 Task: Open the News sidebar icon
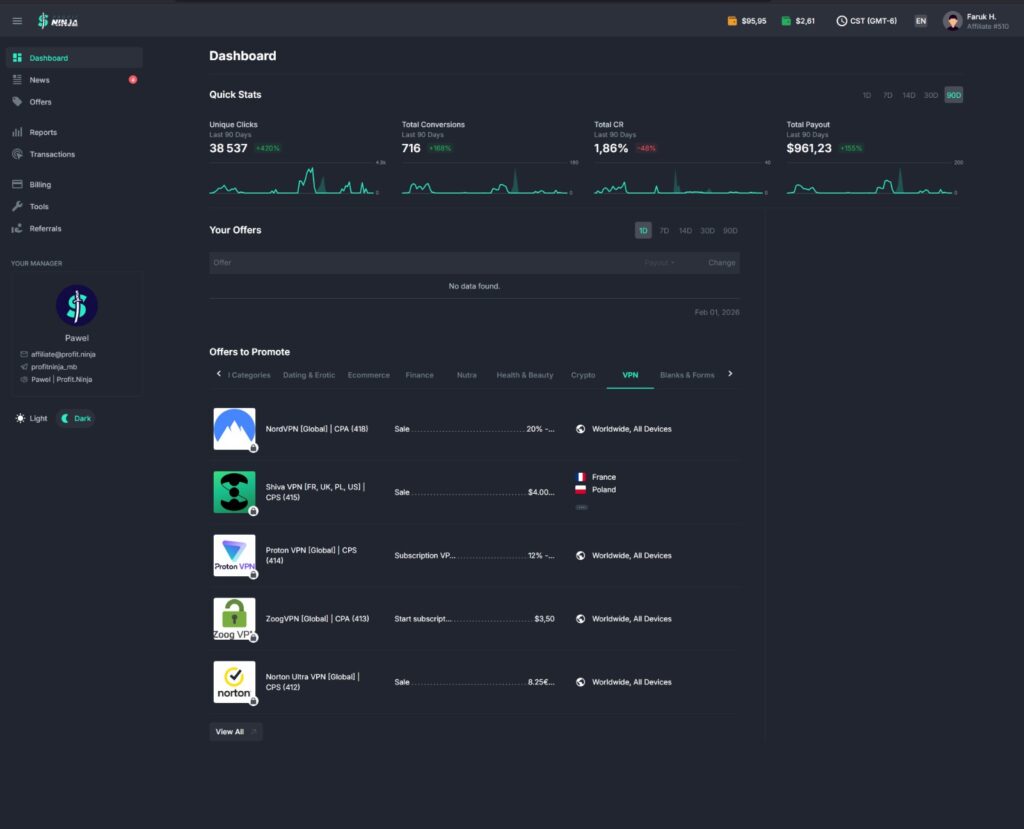coord(17,80)
